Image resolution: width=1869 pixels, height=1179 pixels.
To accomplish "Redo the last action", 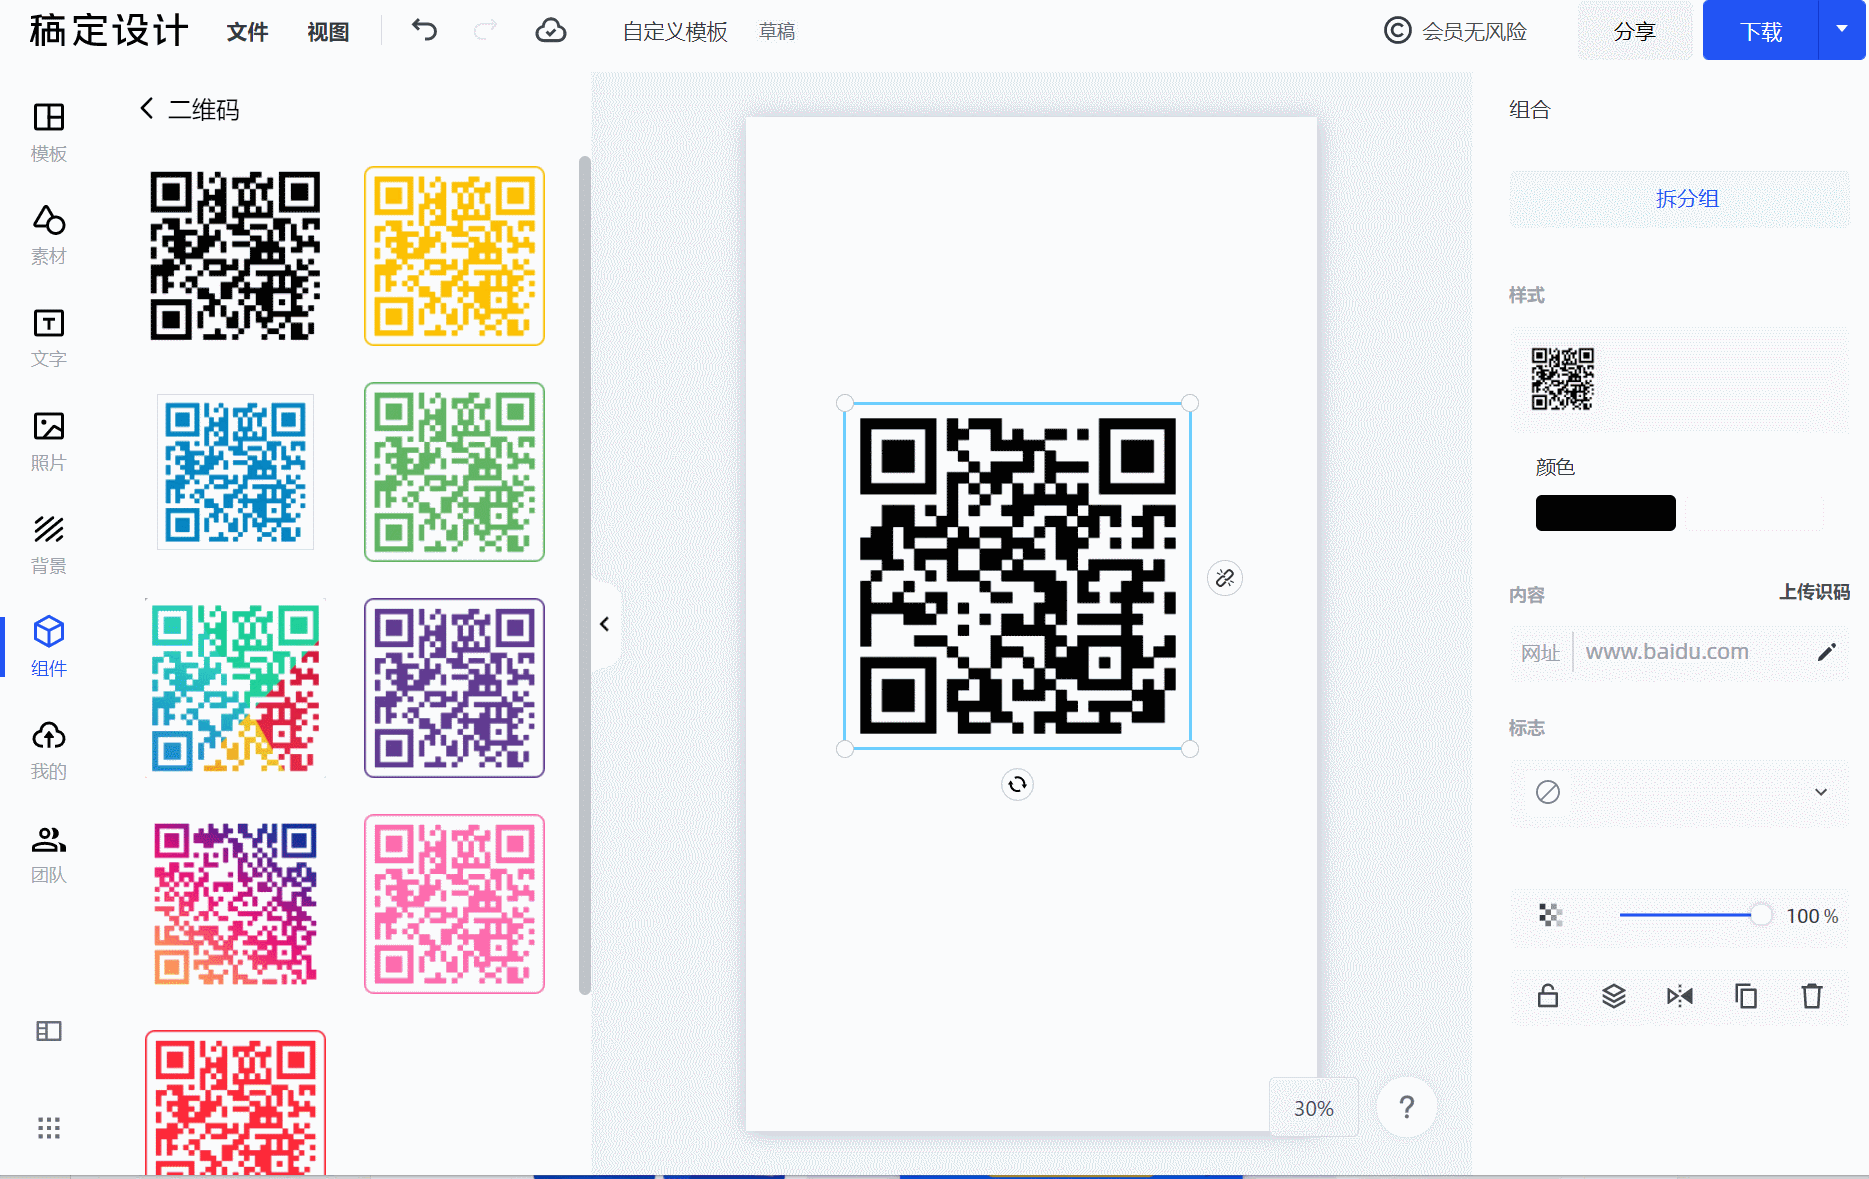I will click(x=485, y=30).
